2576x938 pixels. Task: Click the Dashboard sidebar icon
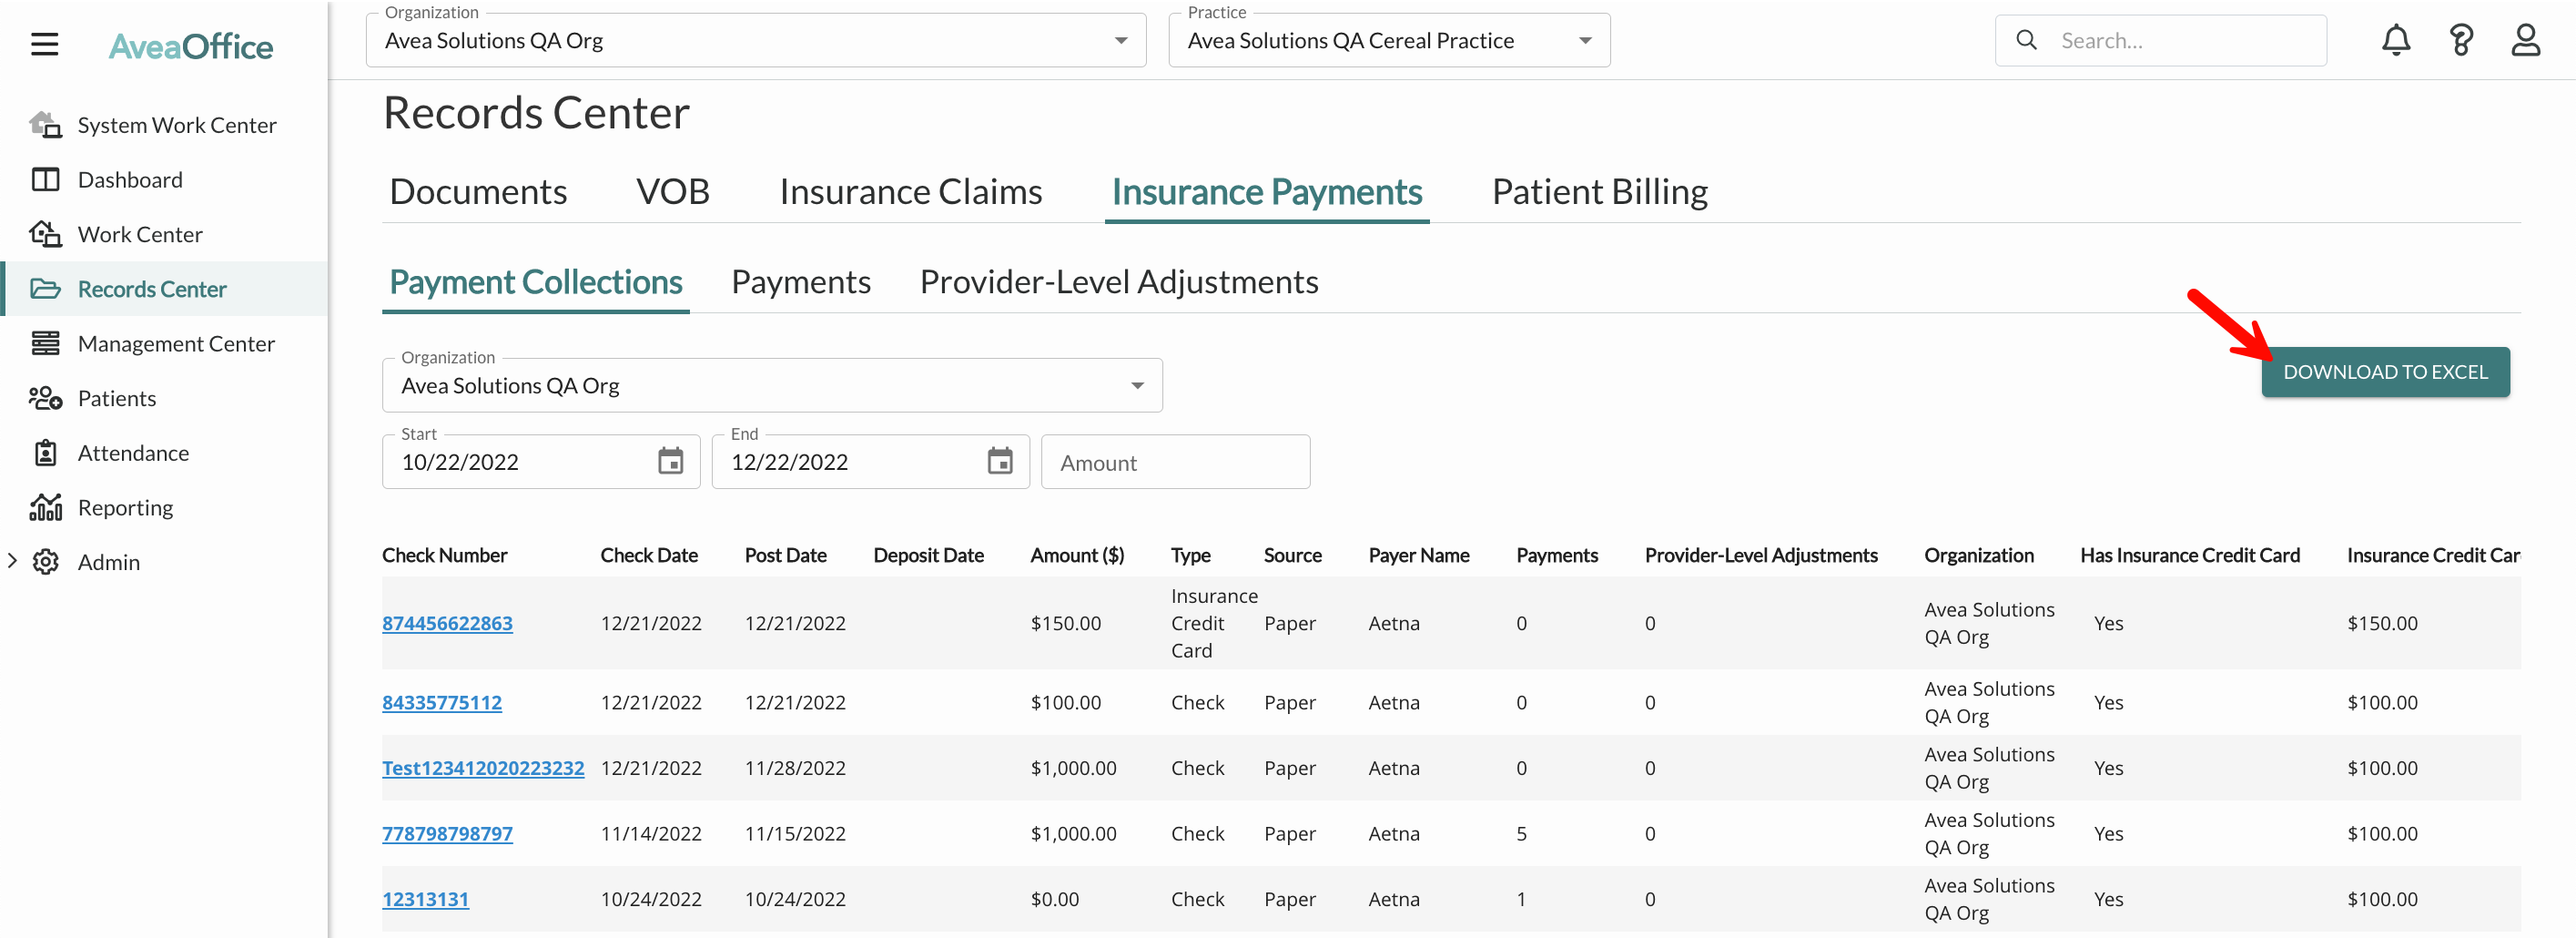(45, 180)
